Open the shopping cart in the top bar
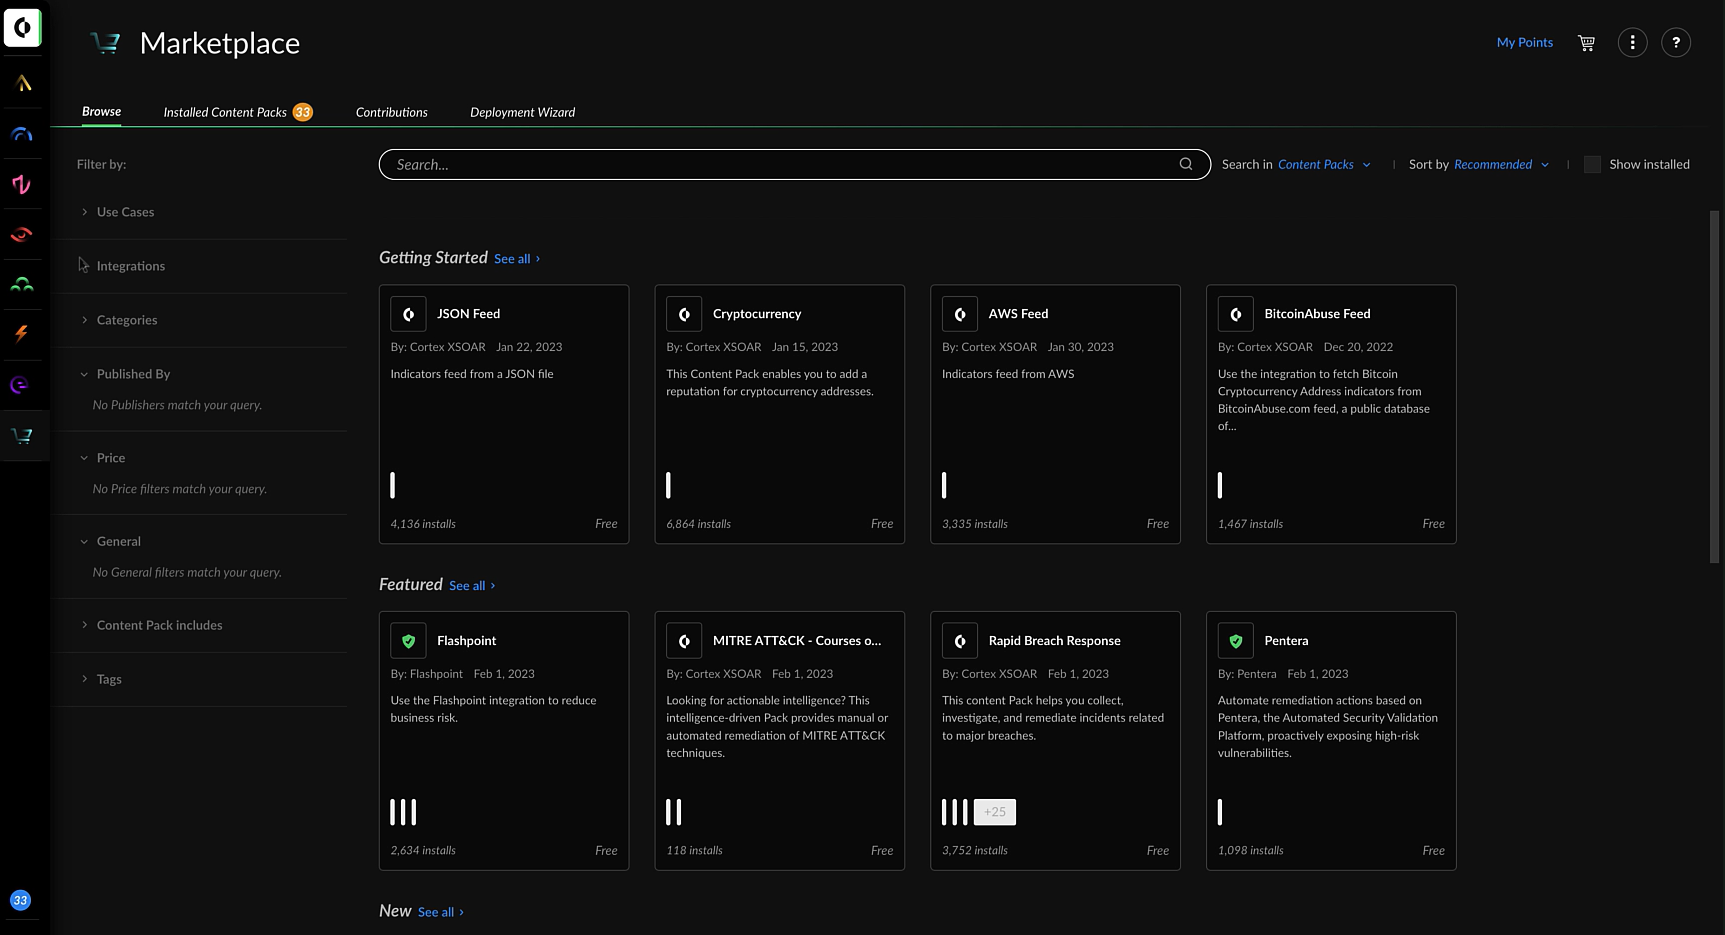The width and height of the screenshot is (1725, 935). 1586,42
